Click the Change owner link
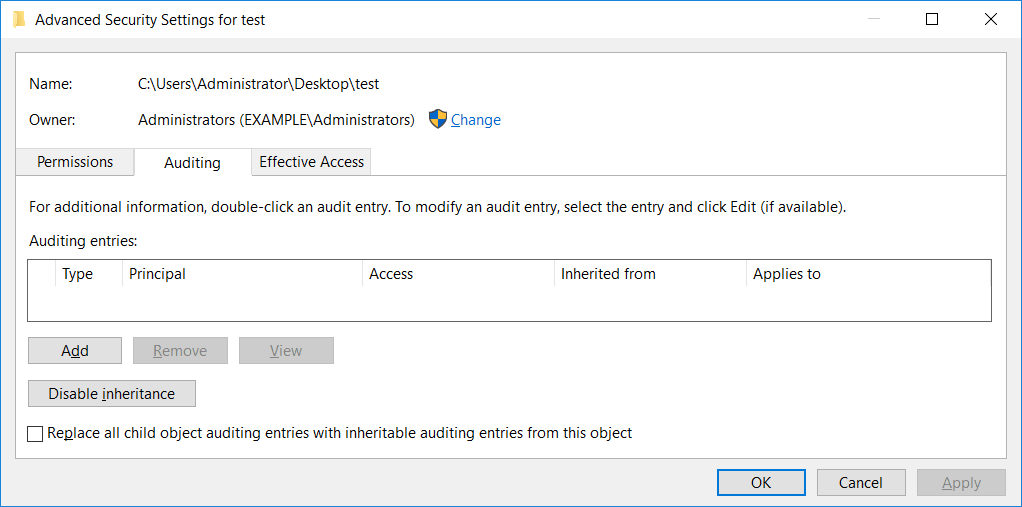Screen dimensions: 1022x507 click(x=476, y=120)
